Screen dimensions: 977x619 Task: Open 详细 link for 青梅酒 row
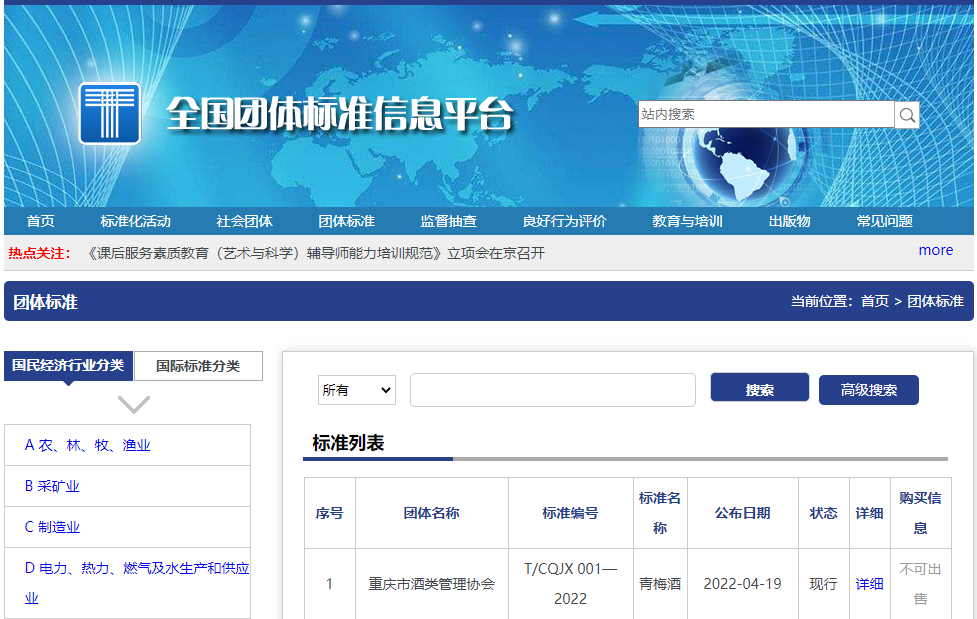tap(869, 584)
